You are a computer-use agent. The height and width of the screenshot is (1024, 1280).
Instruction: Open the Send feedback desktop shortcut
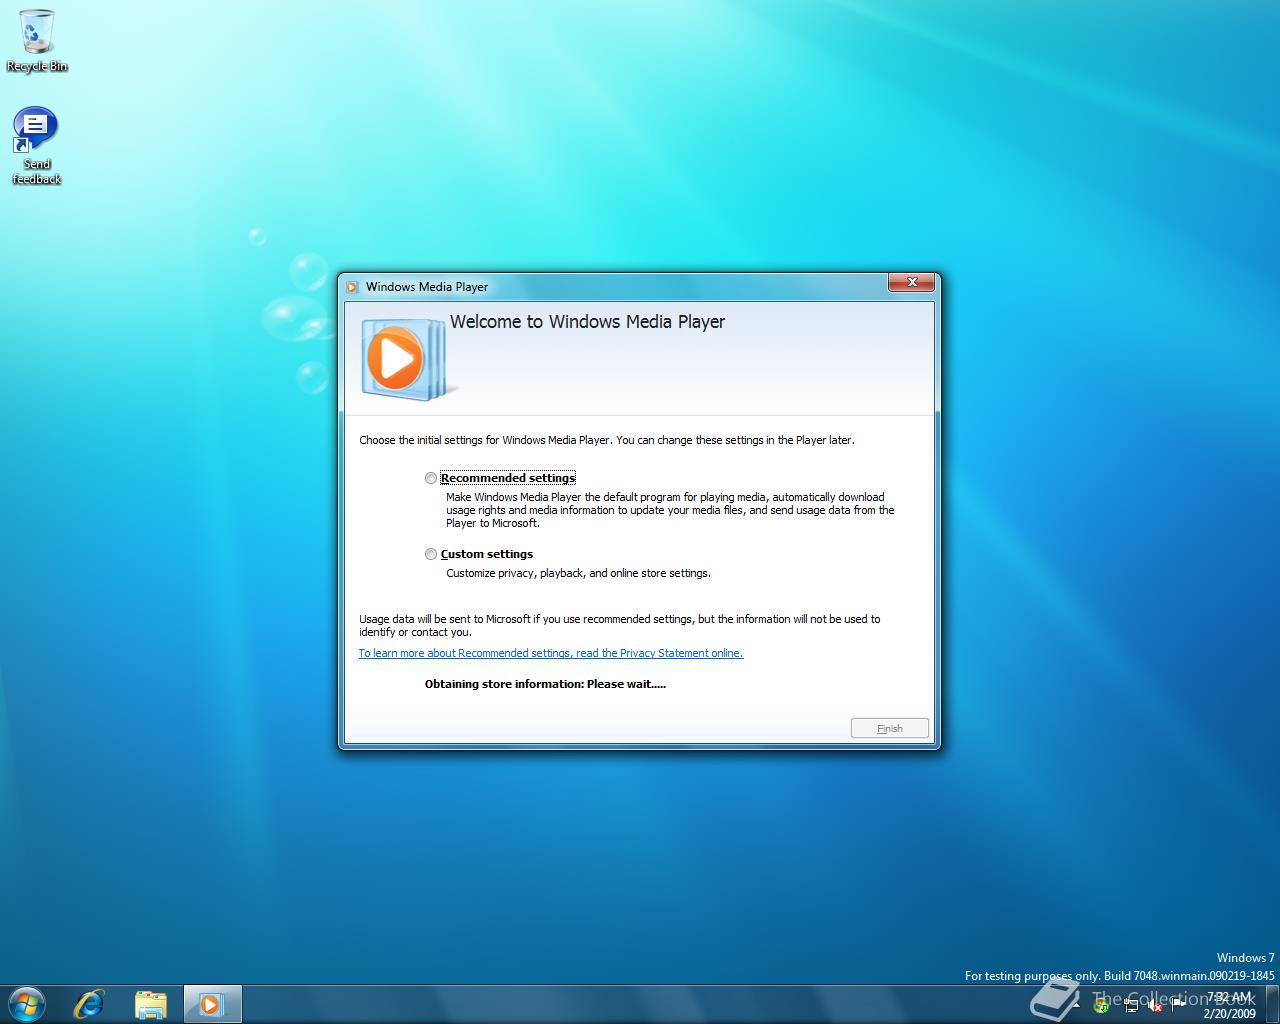click(x=36, y=146)
